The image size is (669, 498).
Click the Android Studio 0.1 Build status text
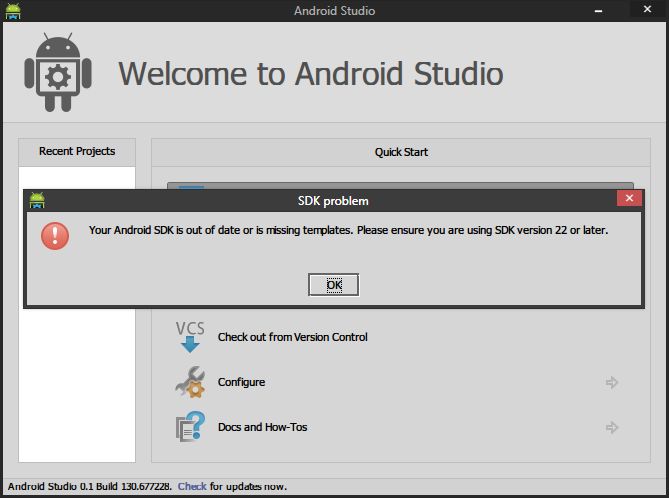tap(90, 486)
